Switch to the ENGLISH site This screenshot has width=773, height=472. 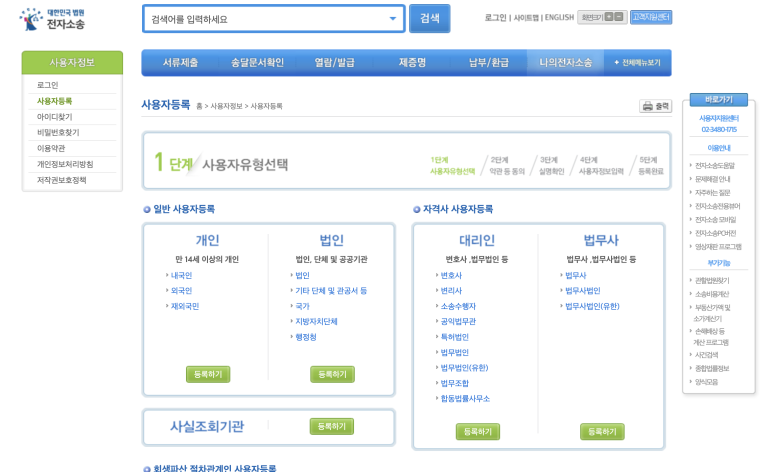click(x=559, y=17)
